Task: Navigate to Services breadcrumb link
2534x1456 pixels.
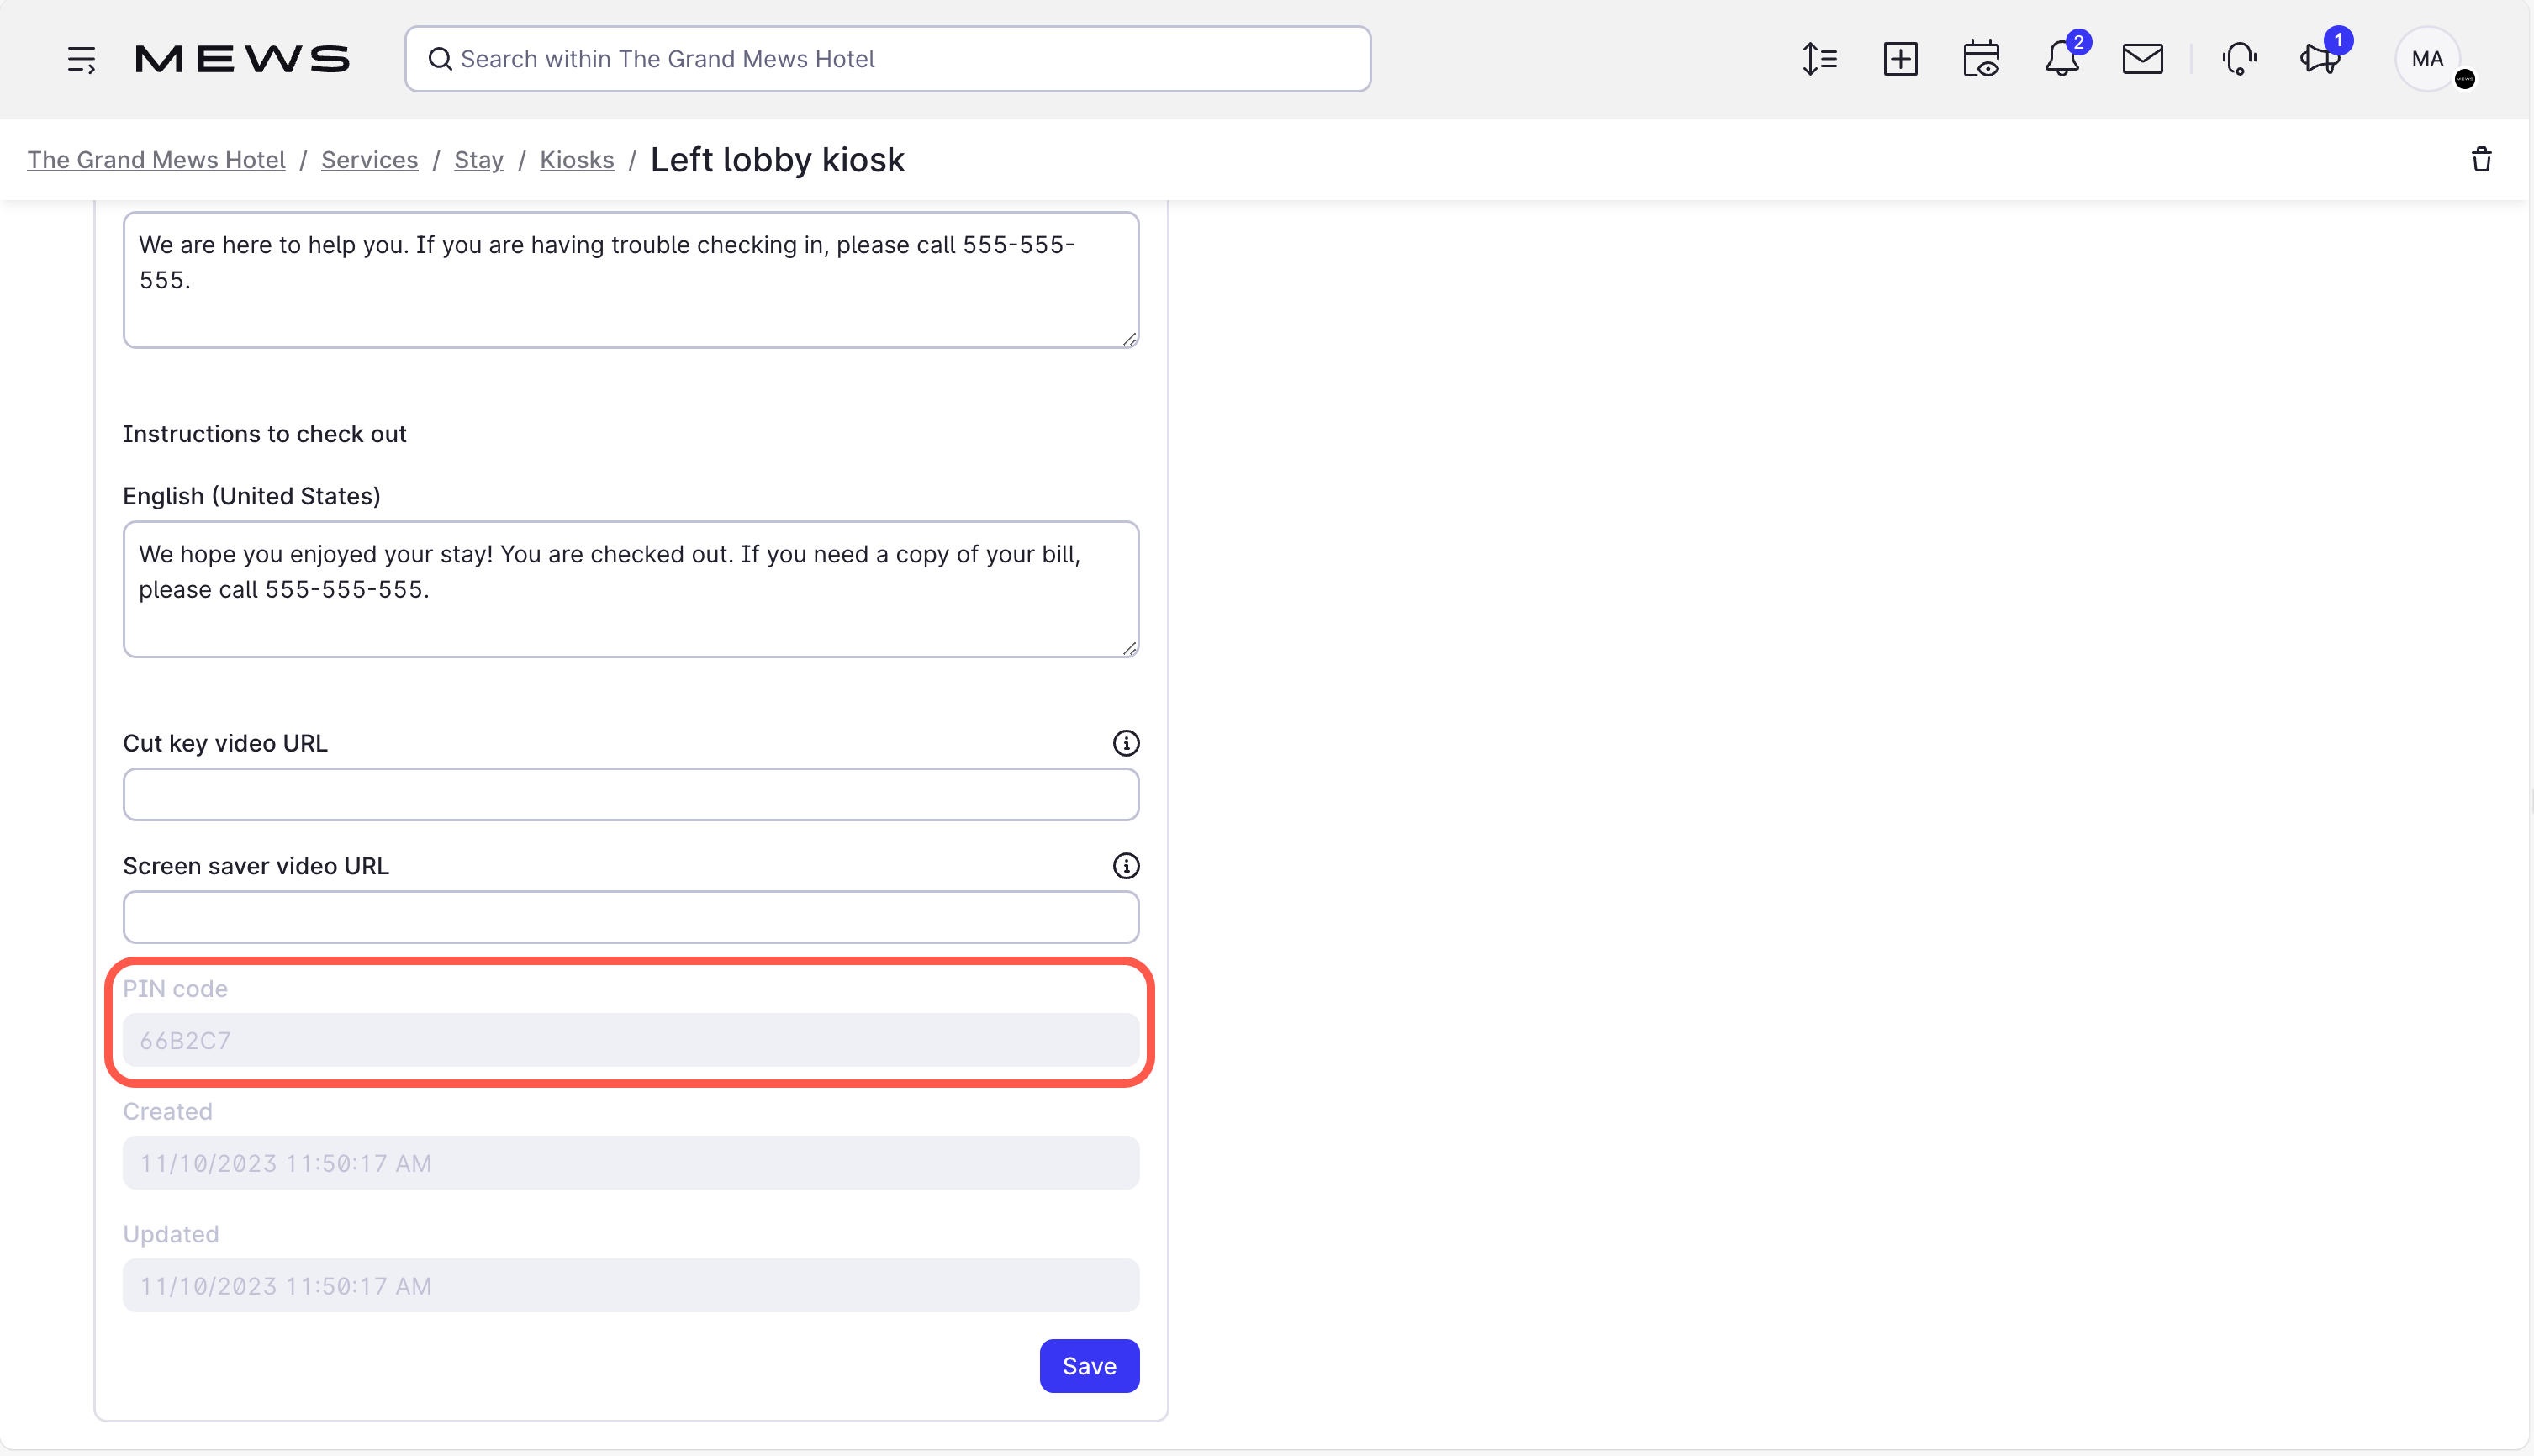Action: click(x=369, y=160)
